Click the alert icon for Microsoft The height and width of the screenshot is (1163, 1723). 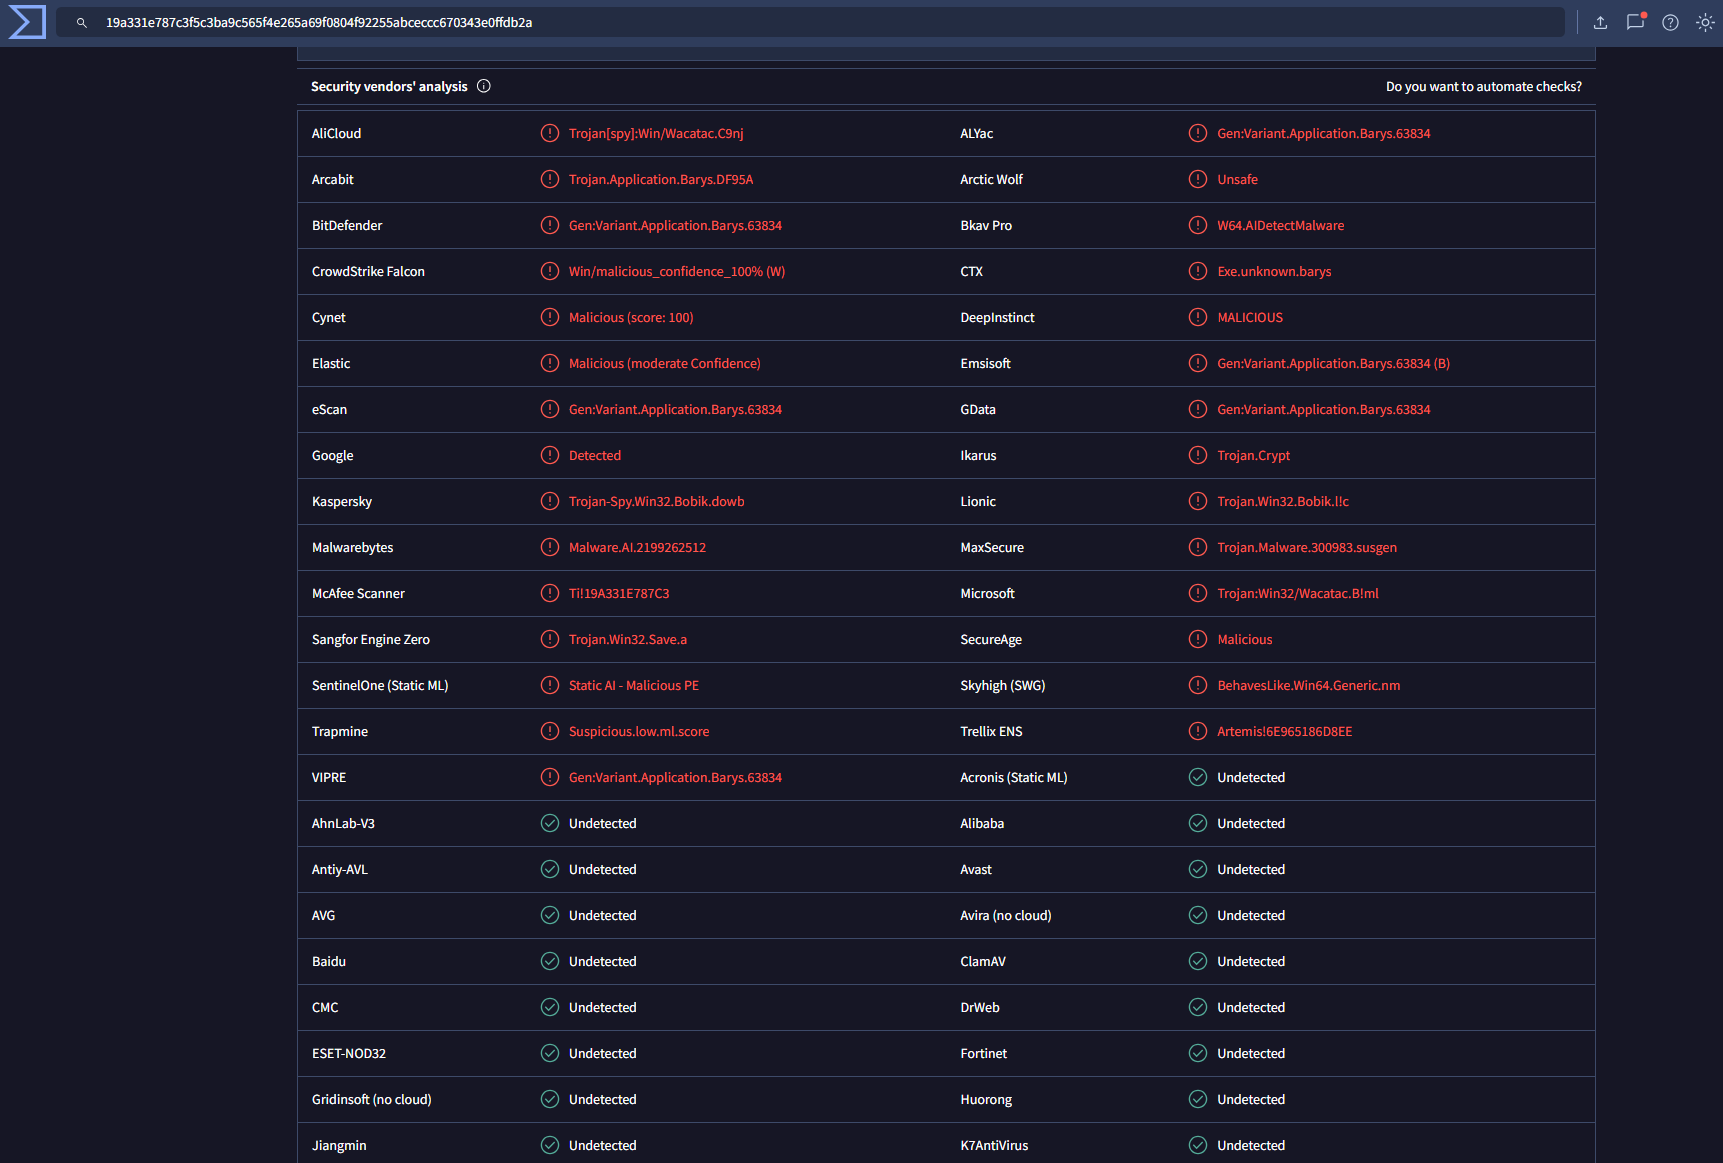[x=1198, y=593]
